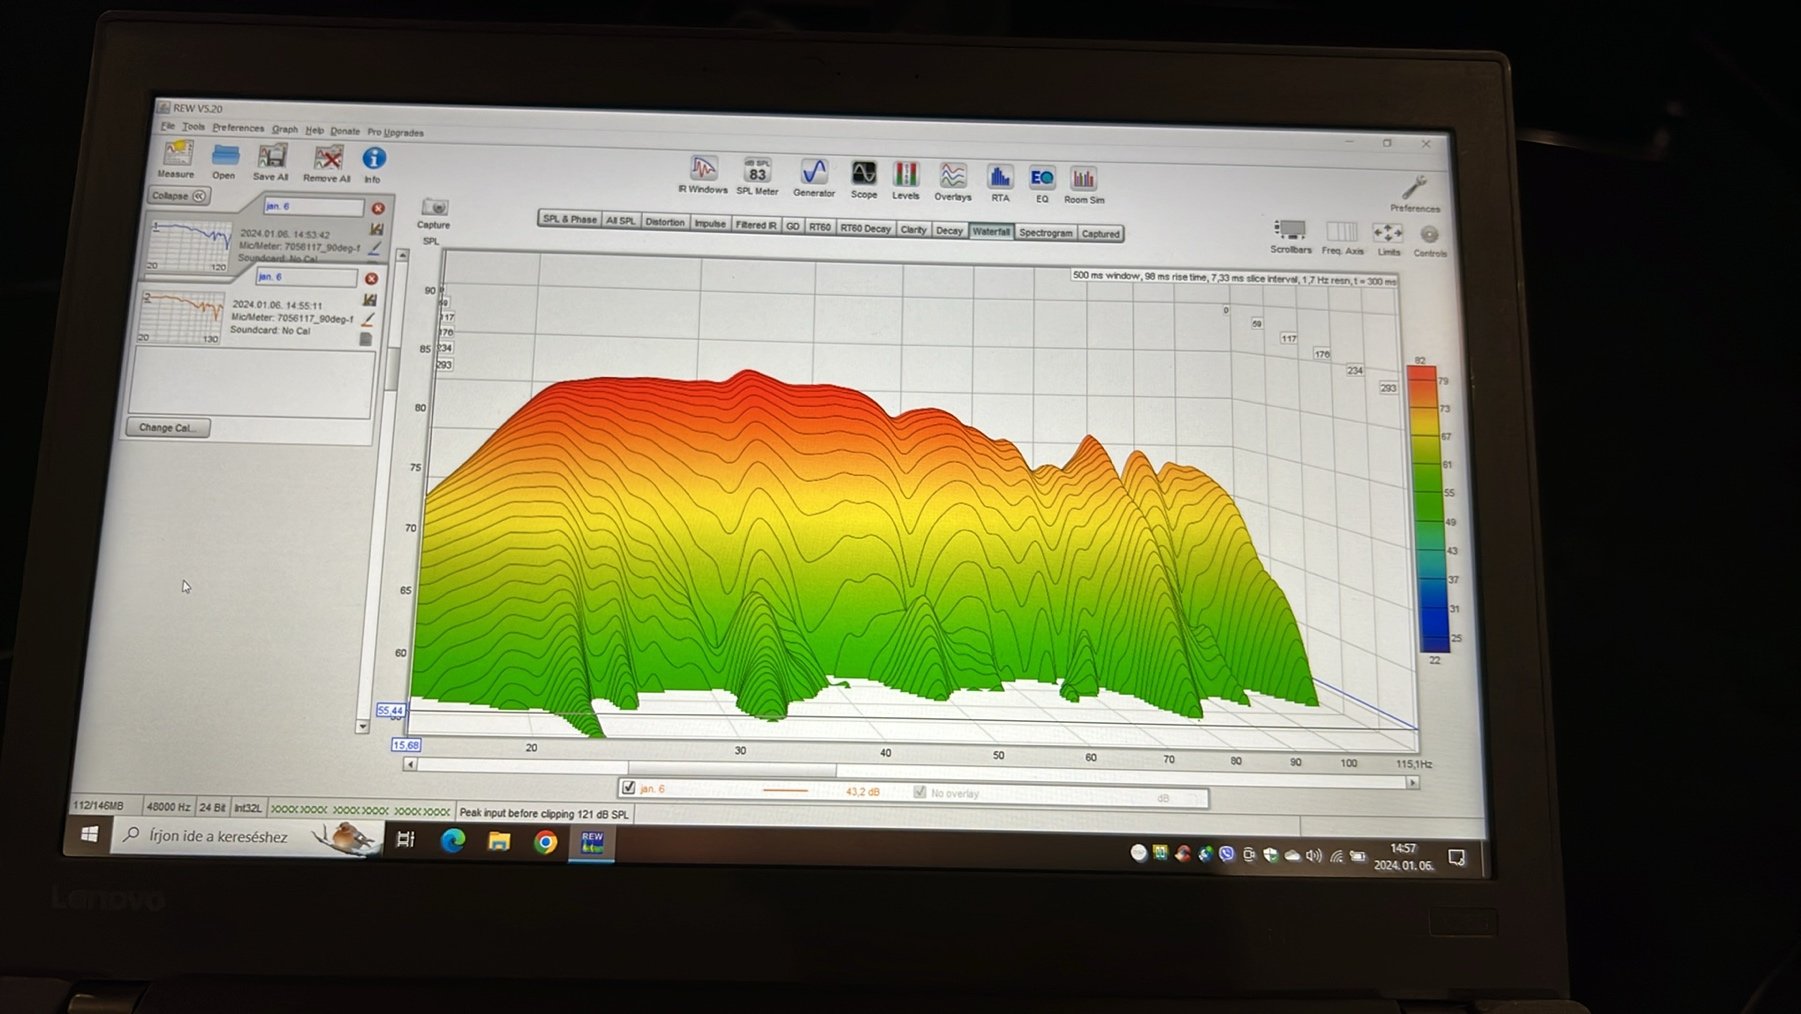Collapse the measurements panel

point(178,196)
